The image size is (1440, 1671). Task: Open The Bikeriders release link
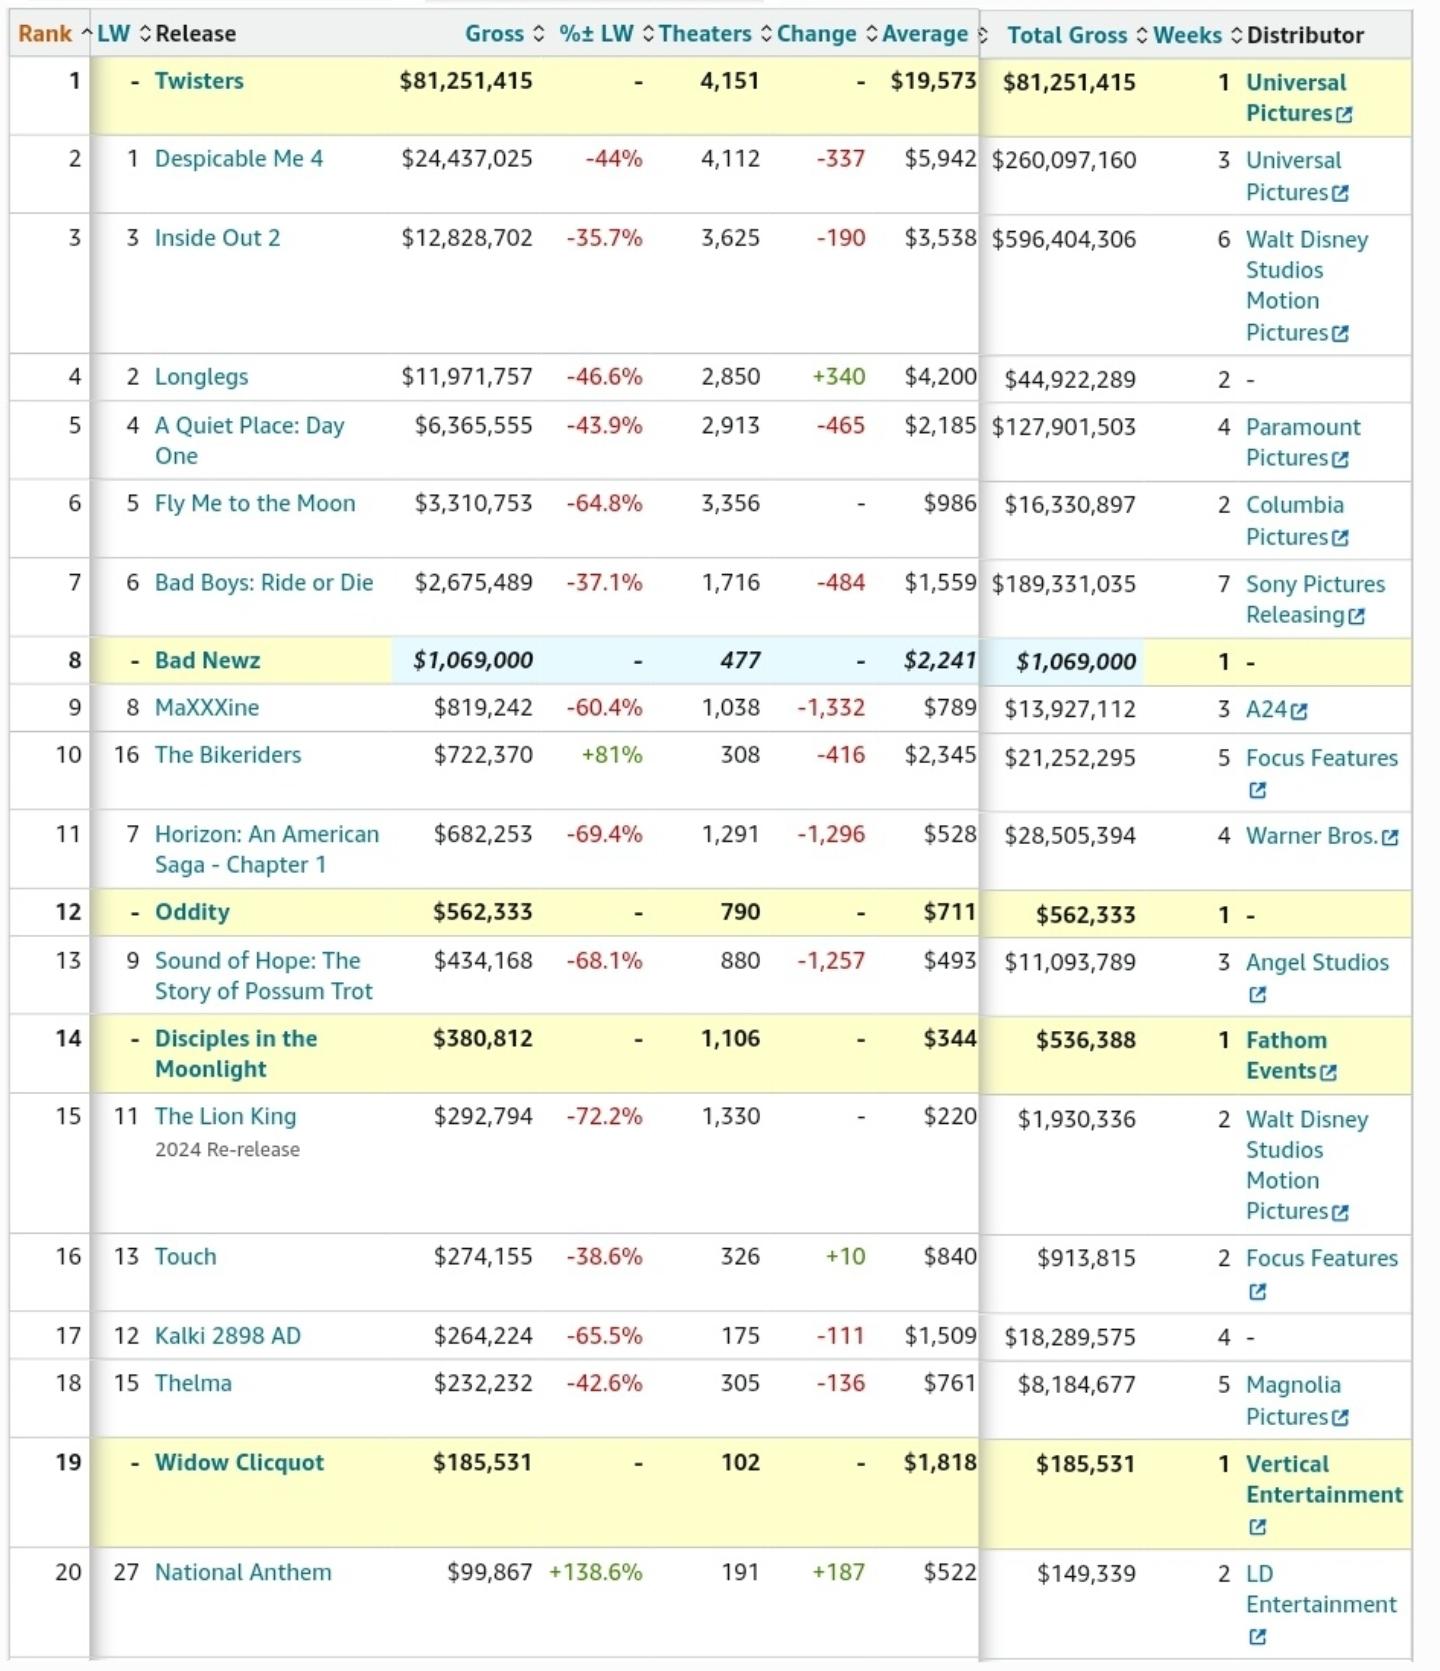point(228,755)
